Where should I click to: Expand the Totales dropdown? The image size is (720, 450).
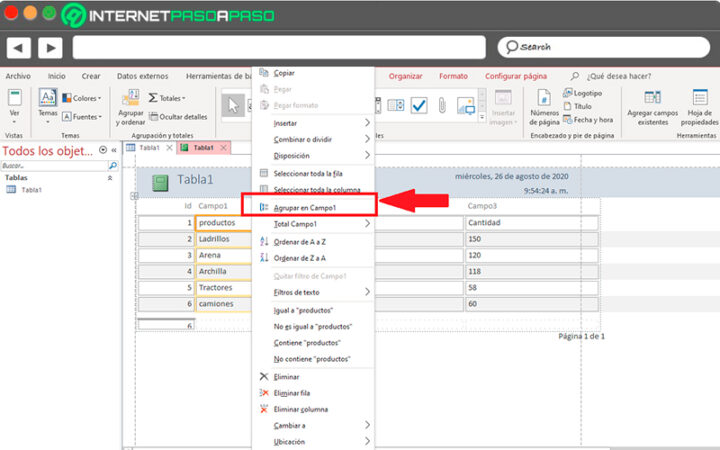pyautogui.click(x=167, y=98)
